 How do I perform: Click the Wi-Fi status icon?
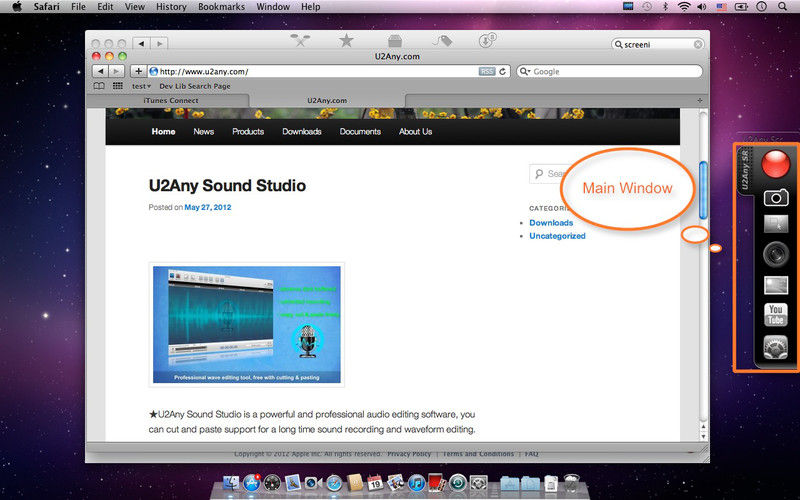click(684, 7)
